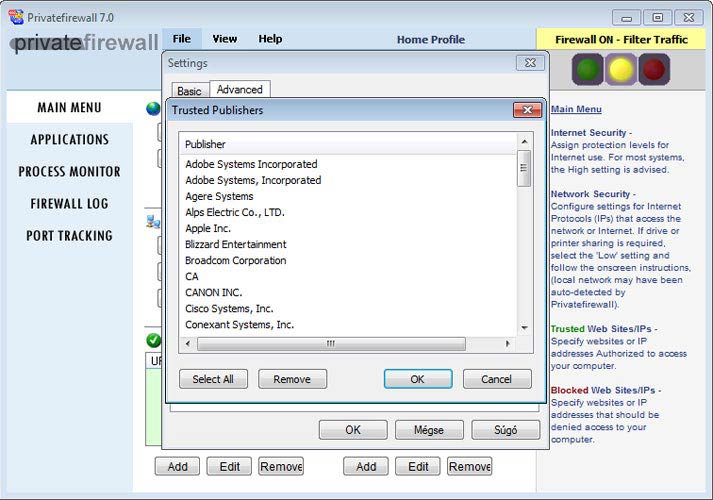Image resolution: width=713 pixels, height=500 pixels.
Task: Click Firewall ON - Filter Traffic status
Action: [x=621, y=40]
